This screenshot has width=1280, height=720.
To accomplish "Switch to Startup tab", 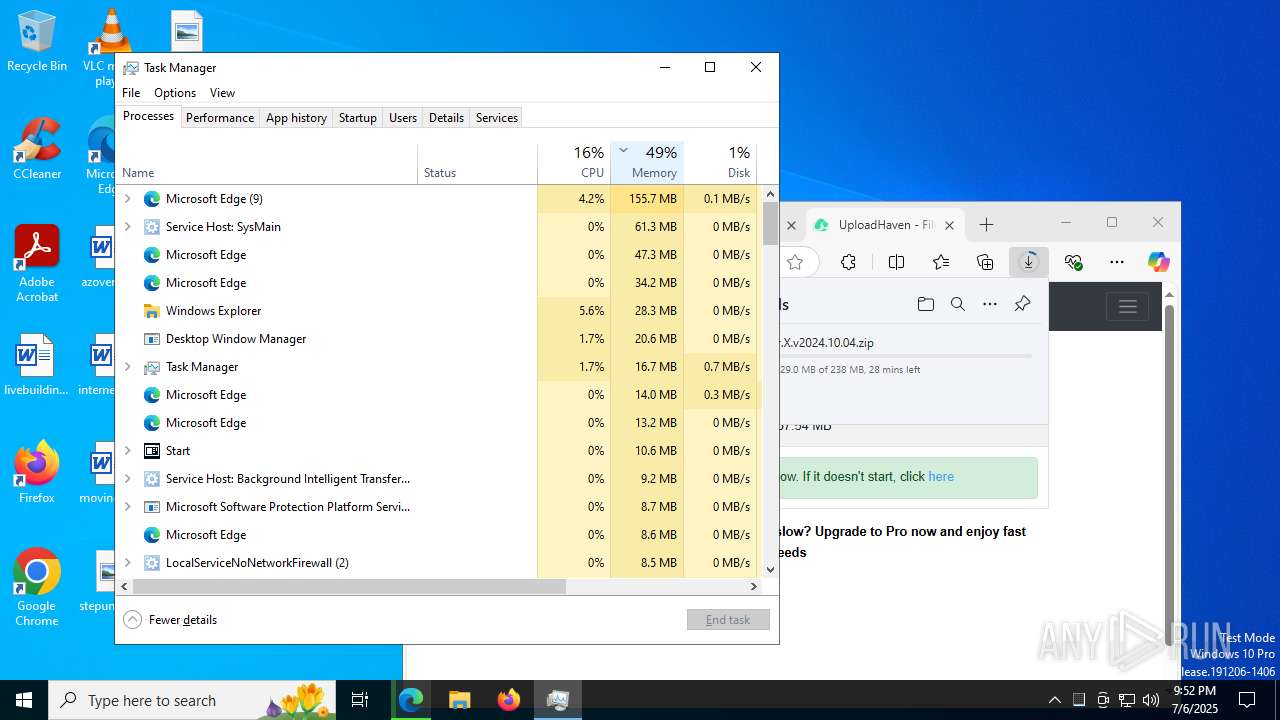I will tap(357, 118).
